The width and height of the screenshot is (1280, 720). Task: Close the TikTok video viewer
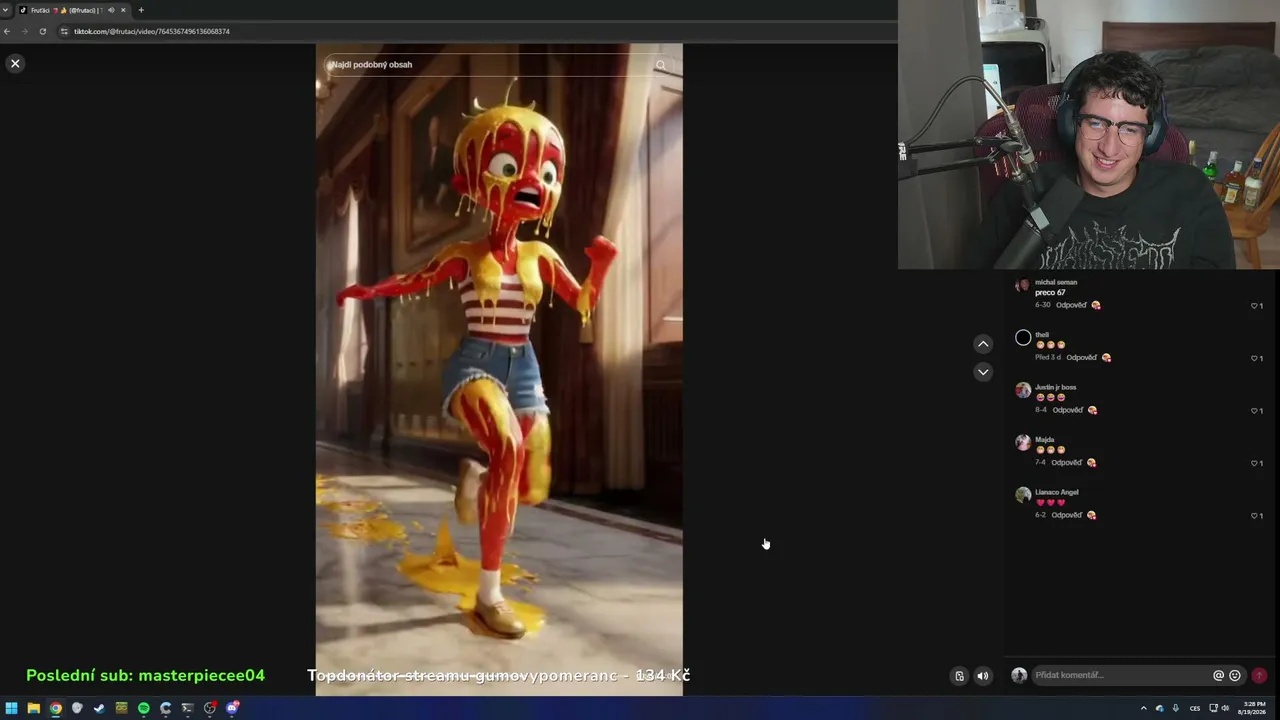(x=15, y=63)
